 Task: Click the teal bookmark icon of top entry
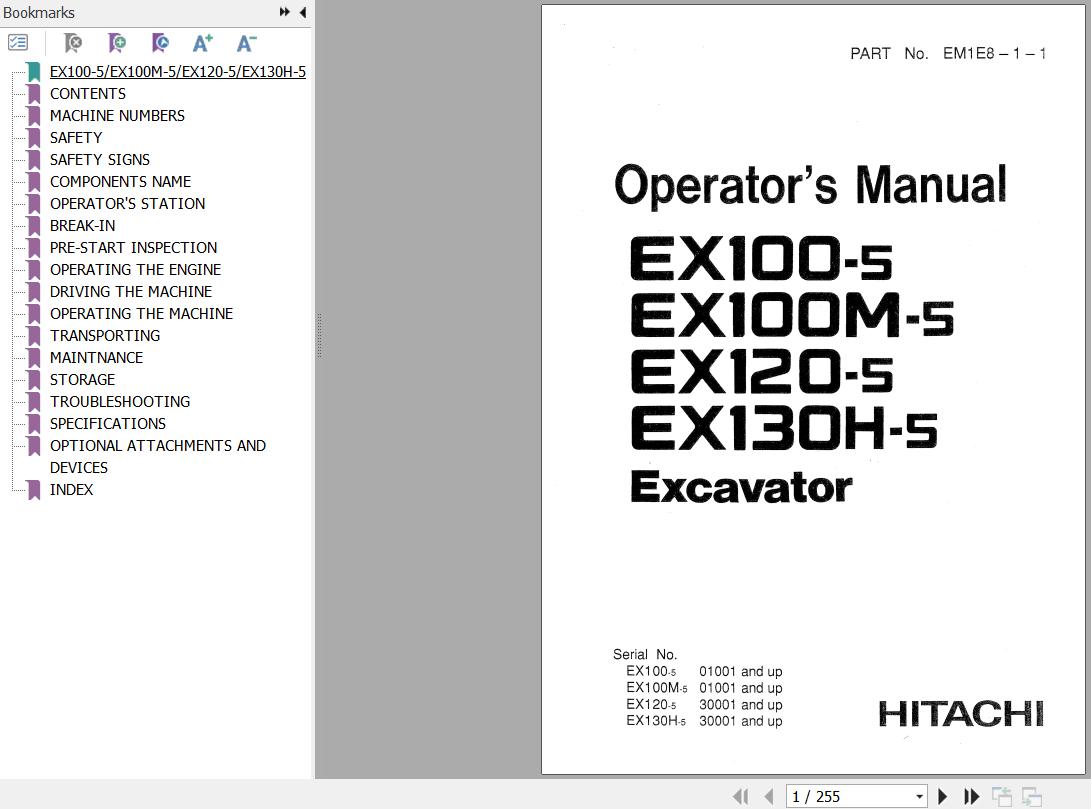pyautogui.click(x=33, y=72)
